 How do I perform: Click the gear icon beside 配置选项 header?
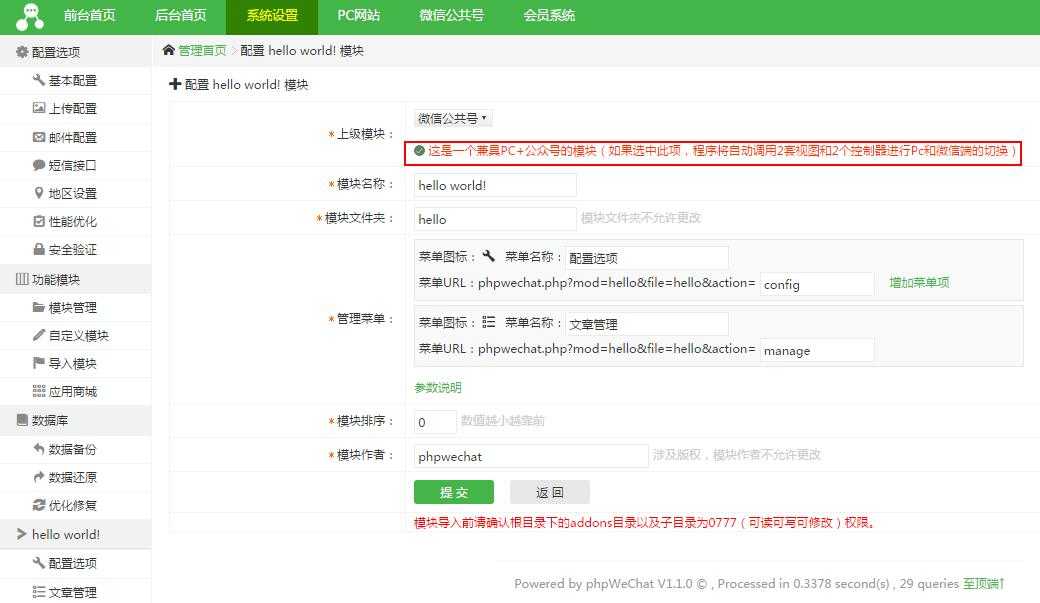coord(22,52)
